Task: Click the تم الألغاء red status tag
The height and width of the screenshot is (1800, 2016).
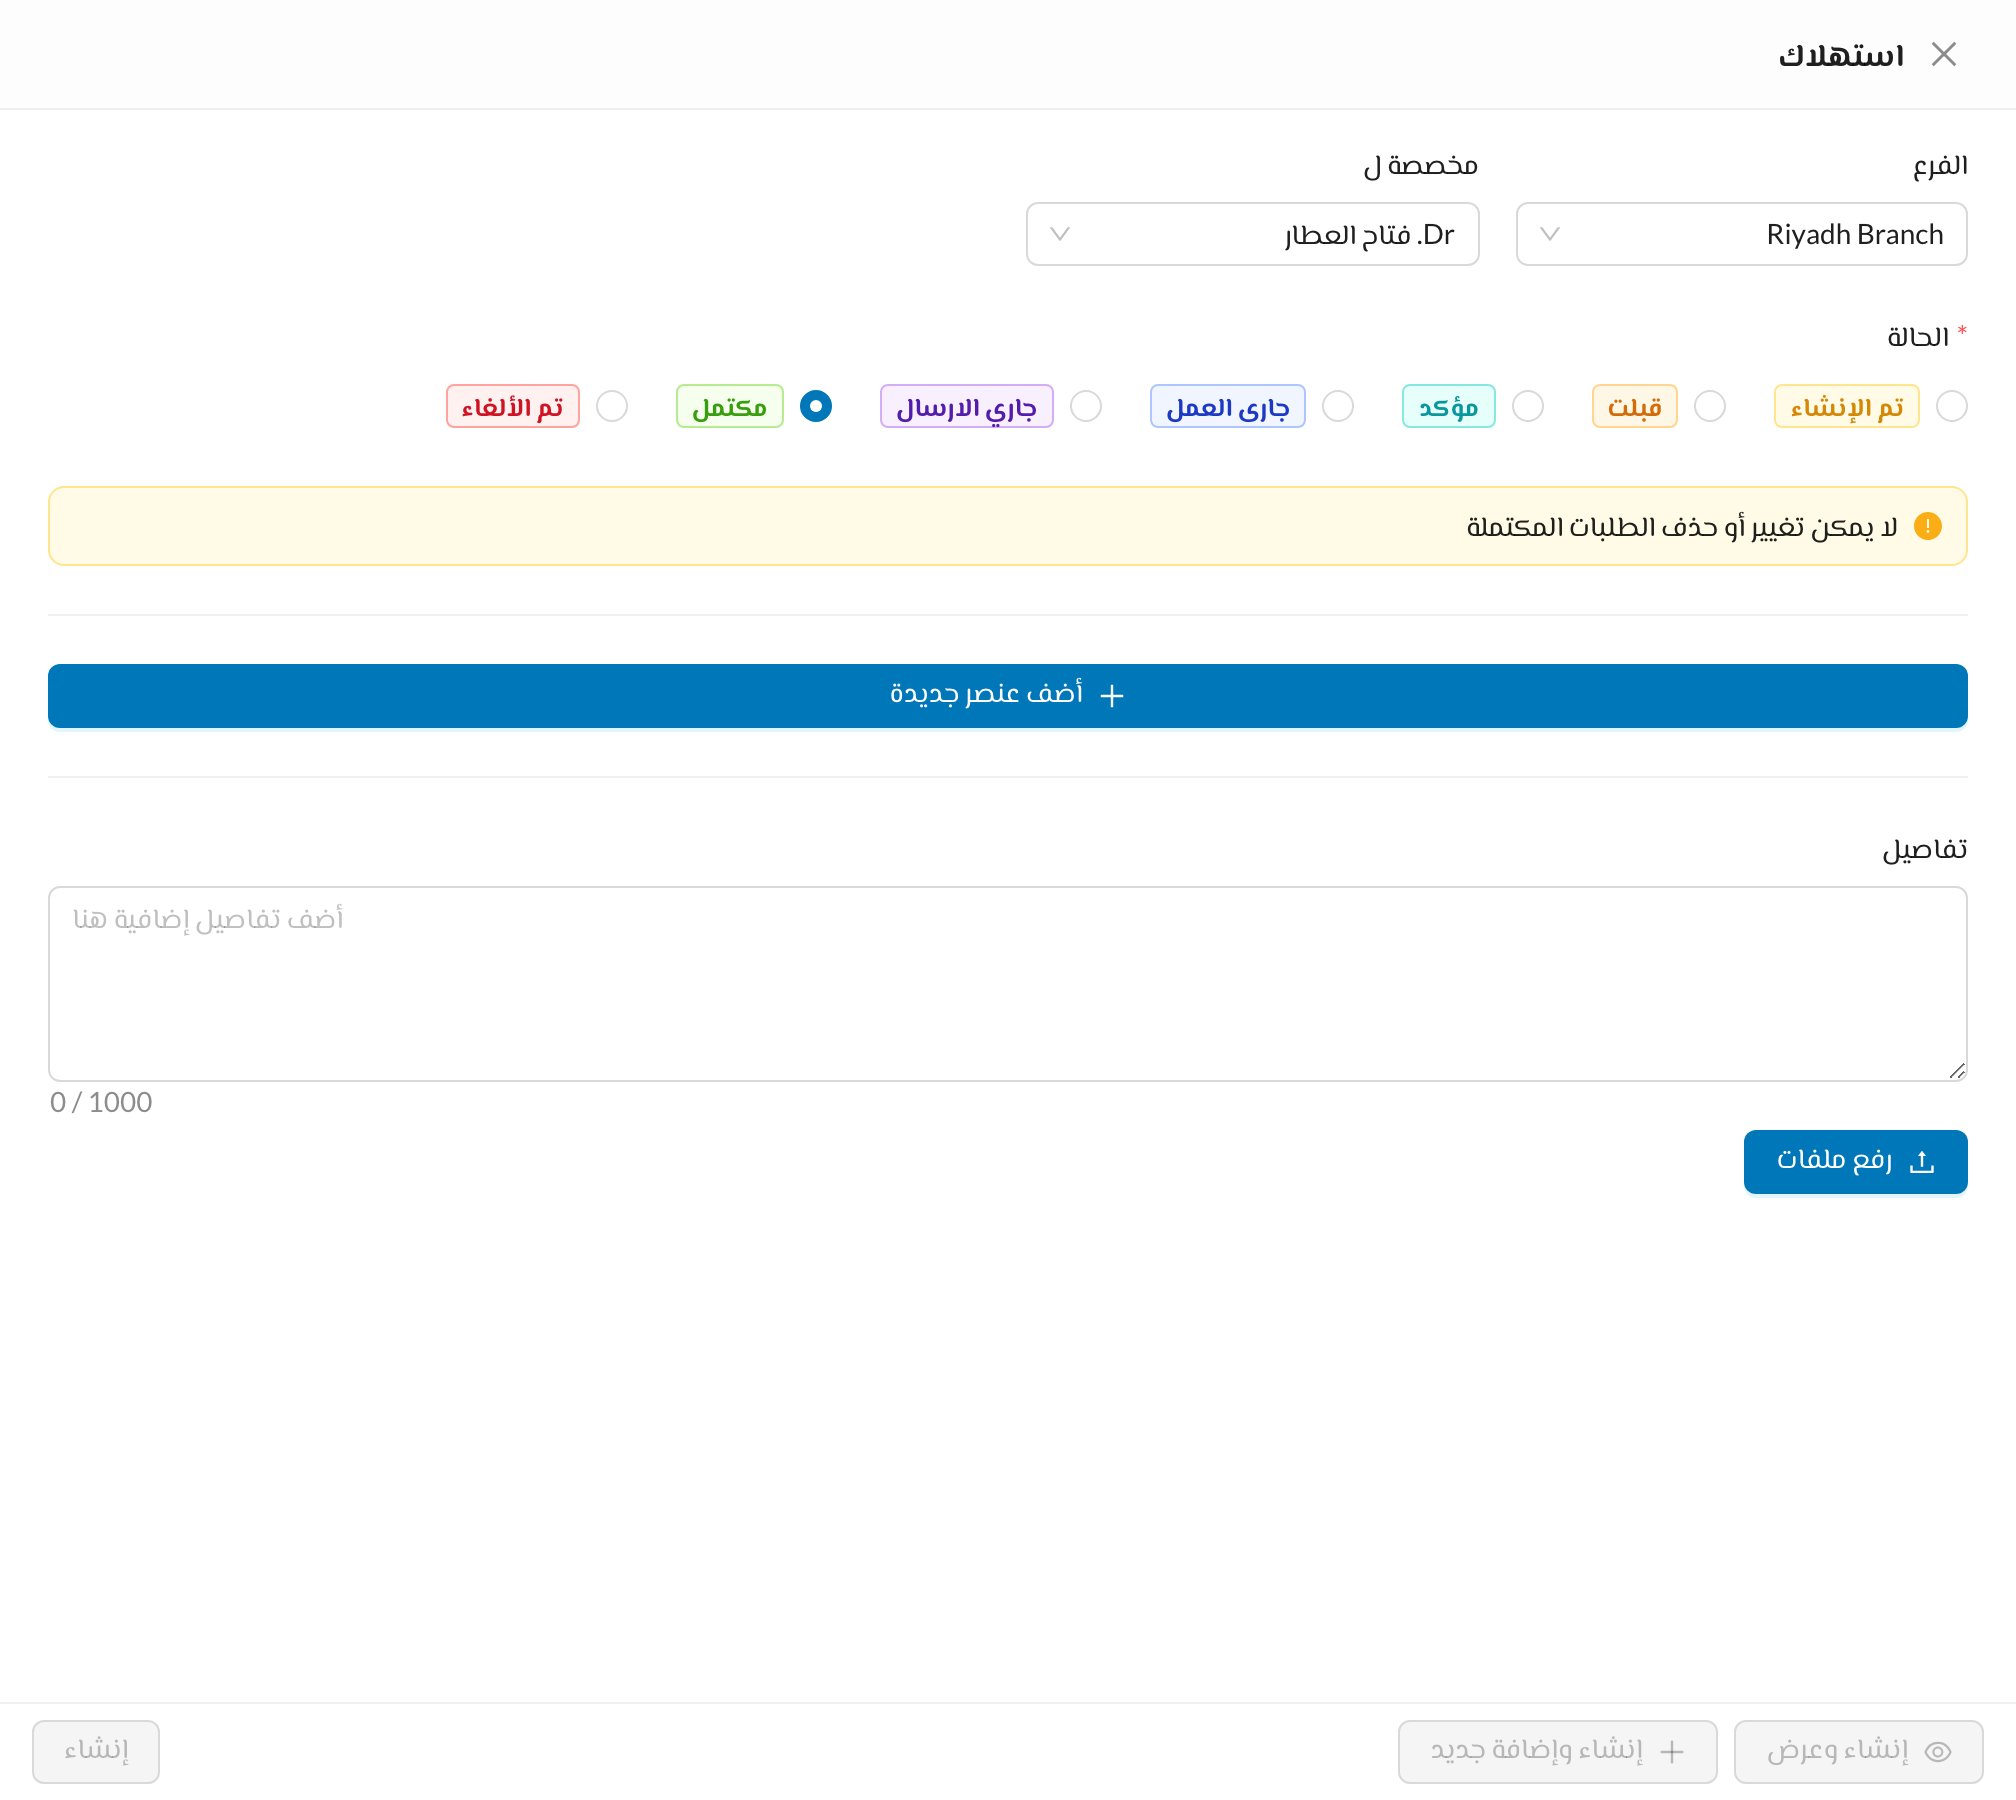Action: pyautogui.click(x=512, y=406)
